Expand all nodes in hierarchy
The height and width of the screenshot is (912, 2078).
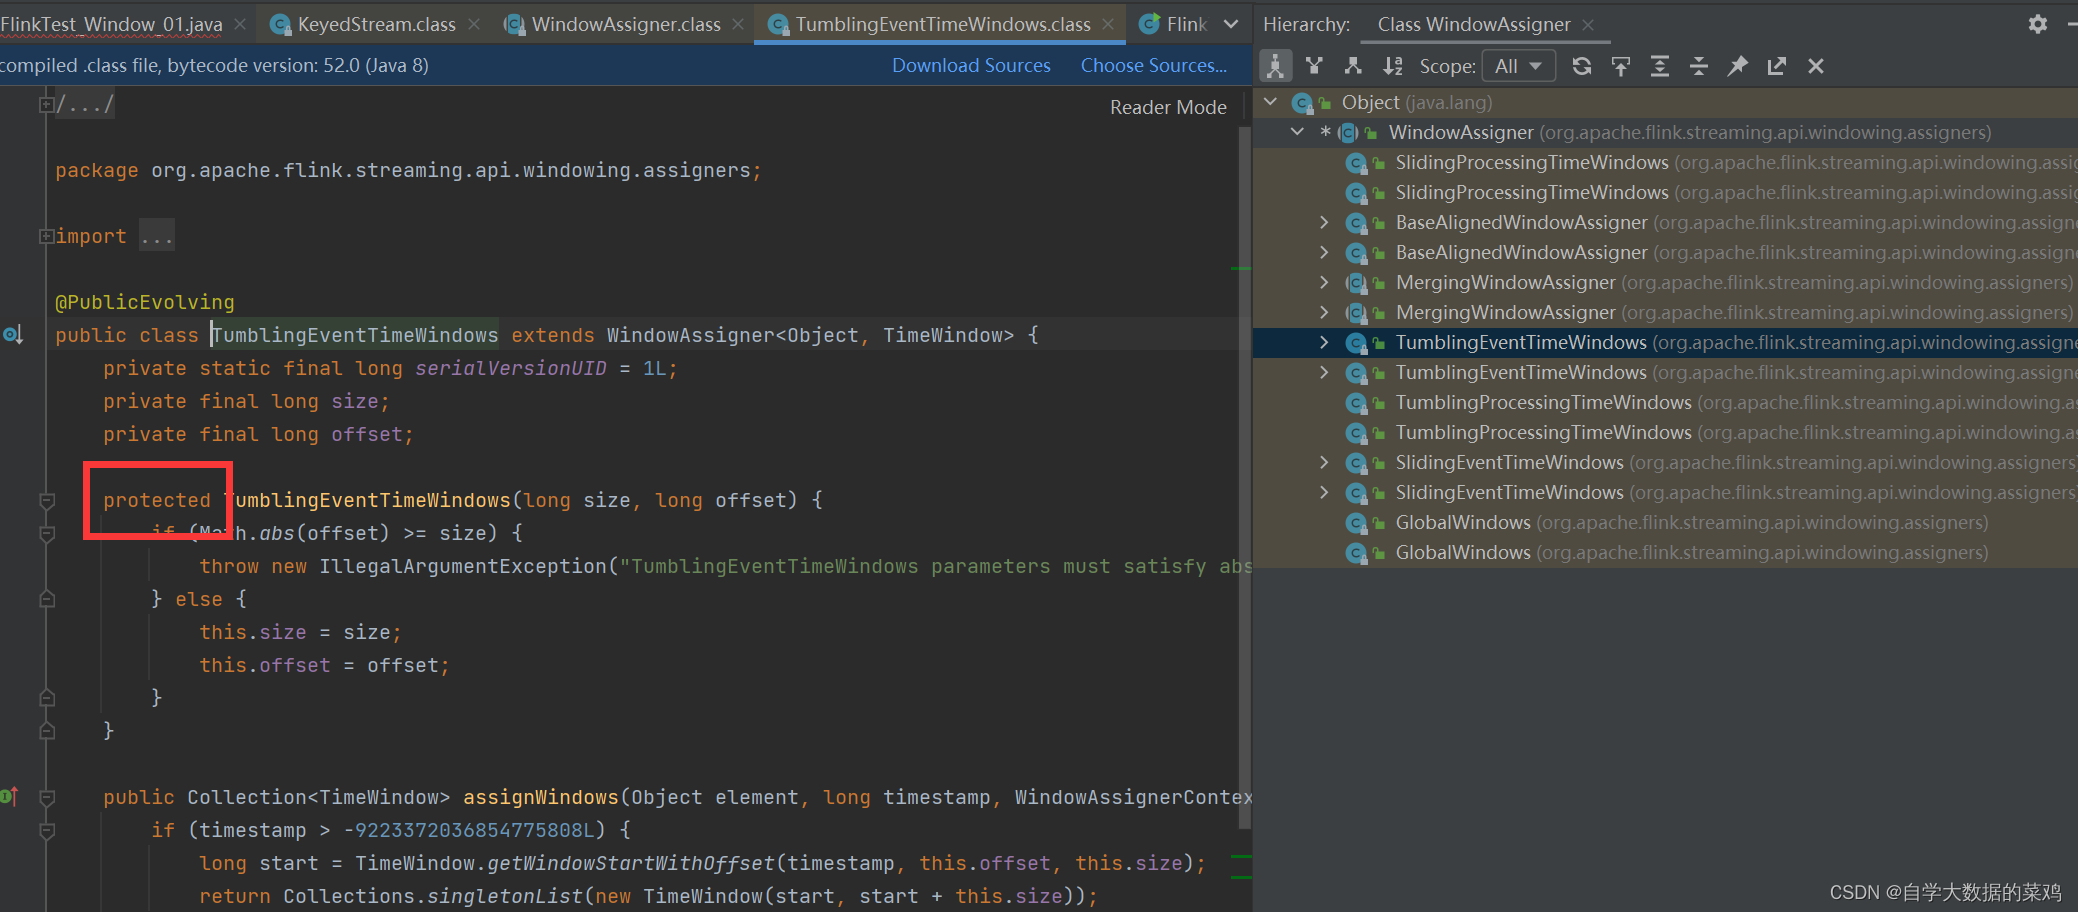(1660, 66)
